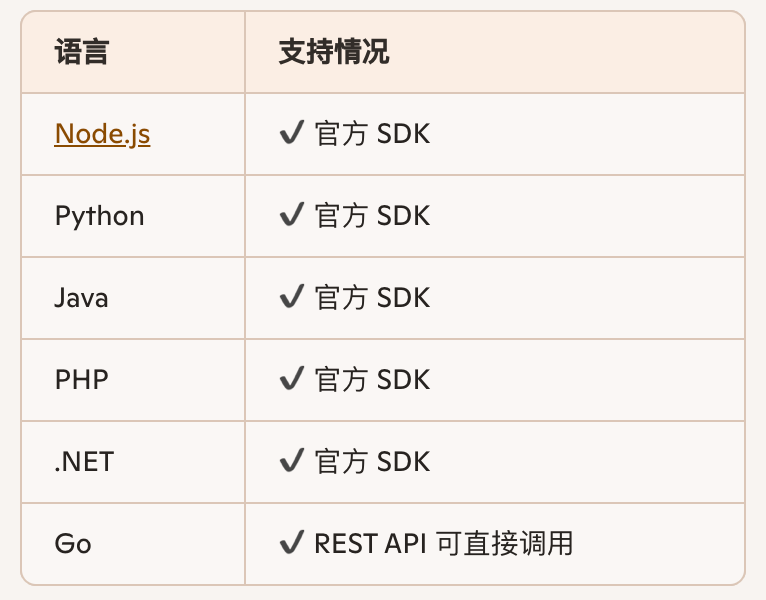Image resolution: width=766 pixels, height=600 pixels.
Task: Click 官方 SDK text in .NET row
Action: tap(372, 462)
